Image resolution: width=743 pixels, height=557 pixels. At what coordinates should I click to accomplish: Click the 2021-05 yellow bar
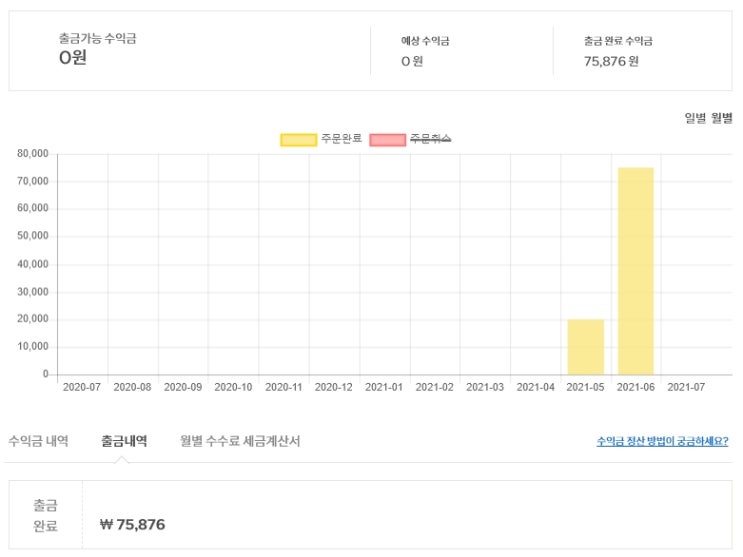(586, 347)
